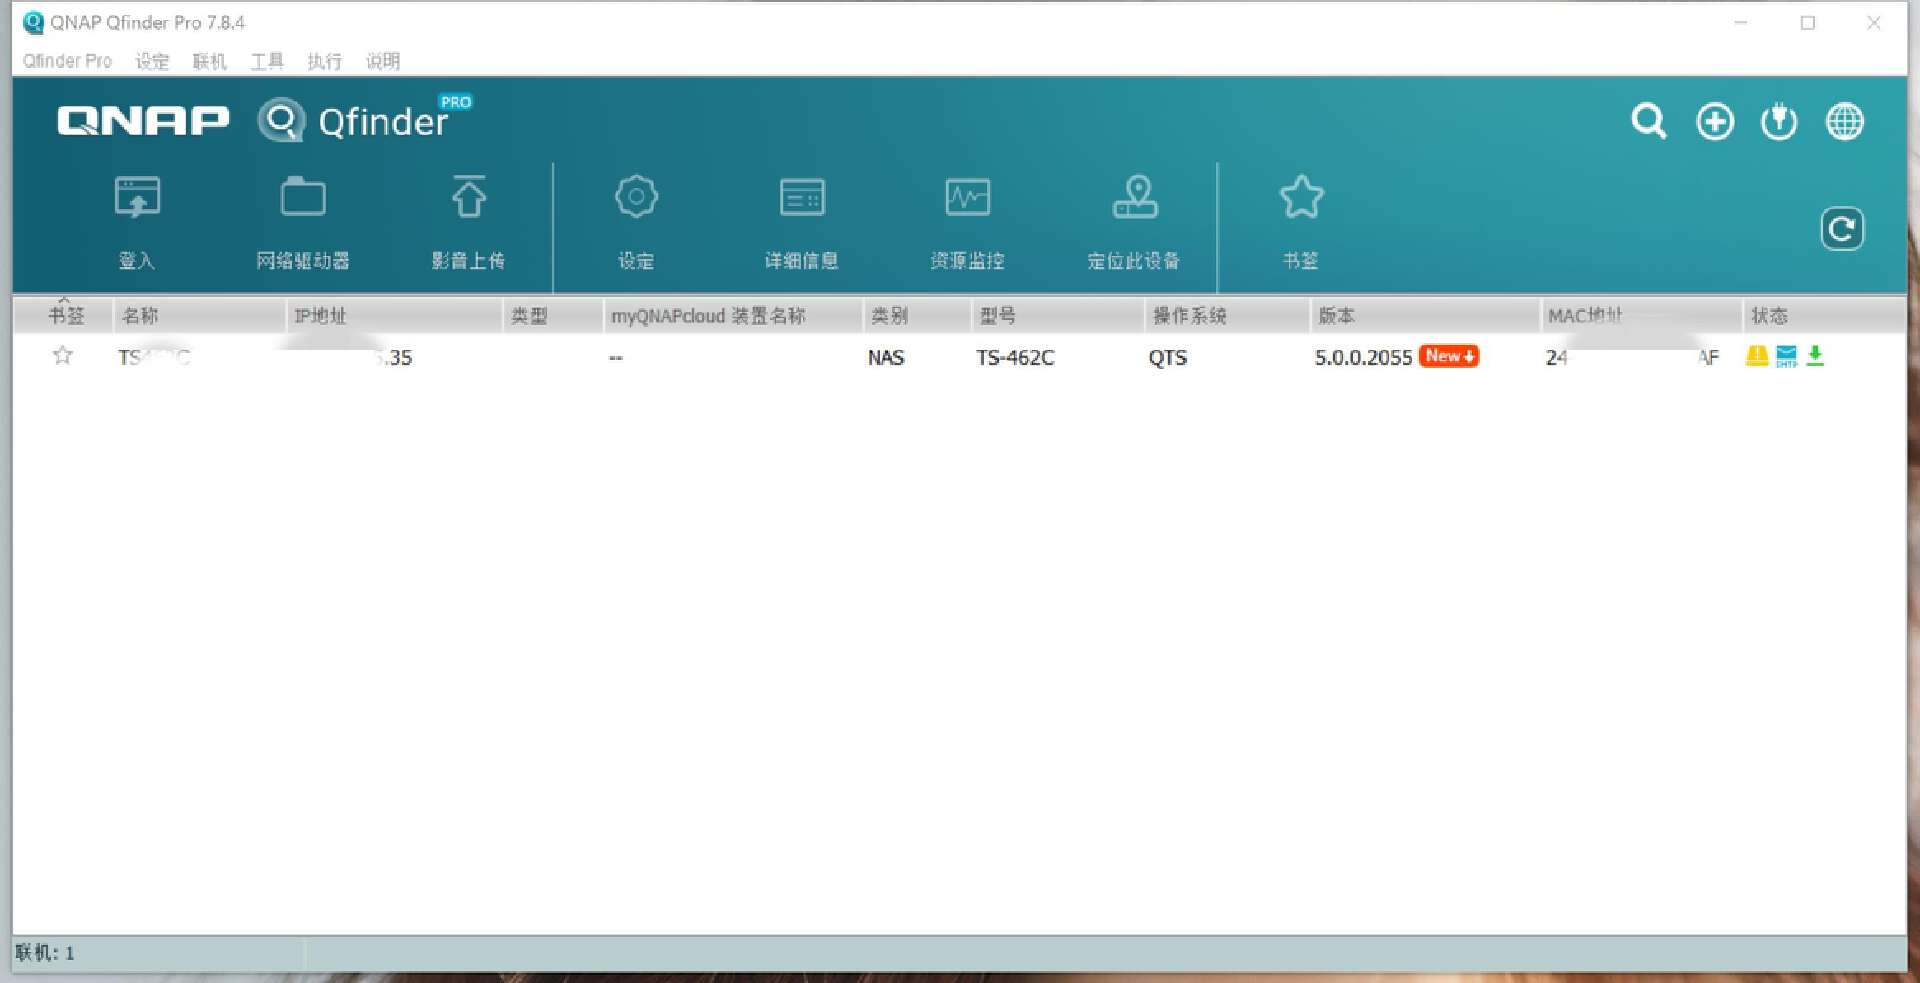Refresh the device list
1920x983 pixels.
point(1843,228)
